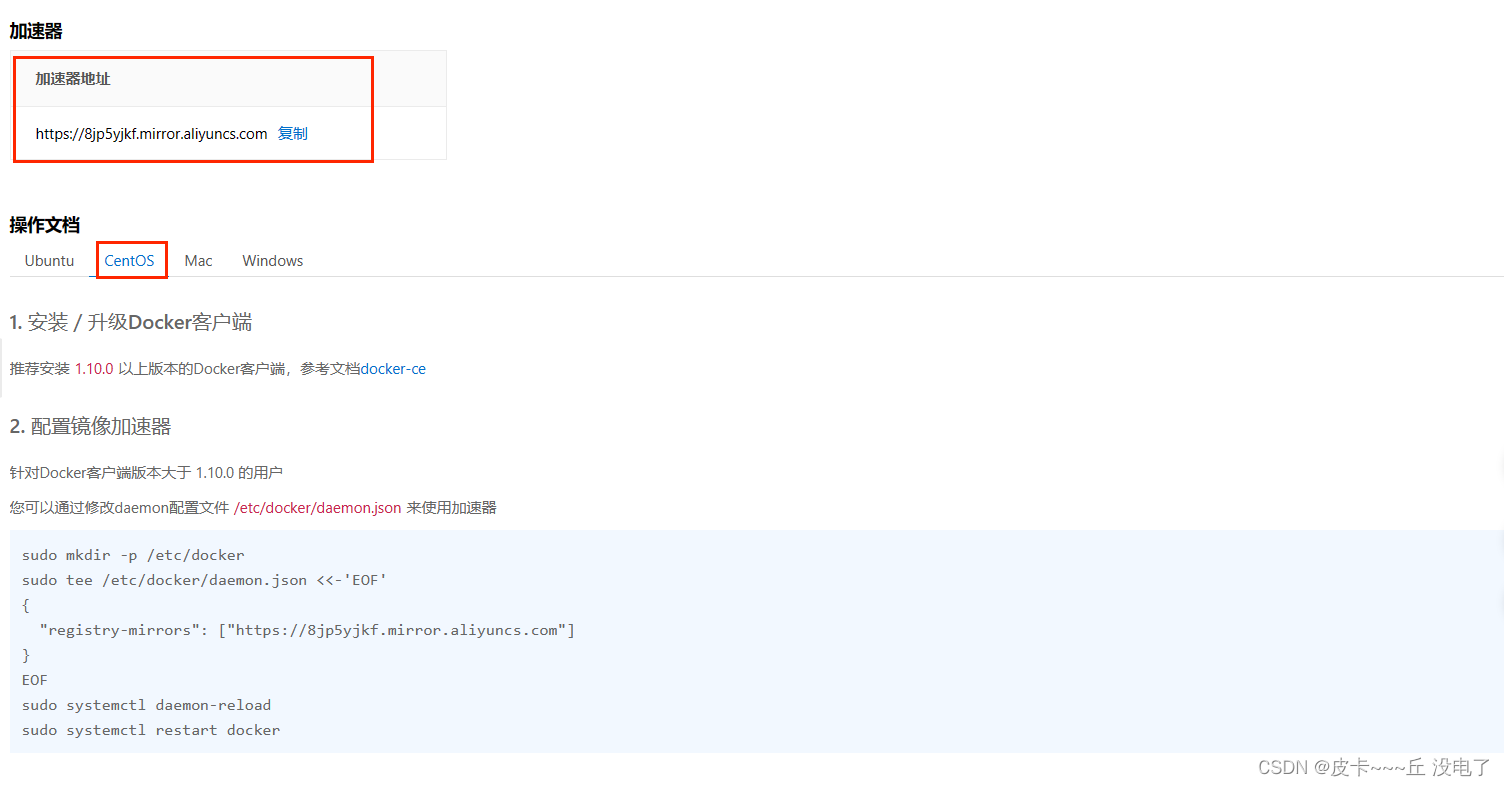Click the sudo systemctl daemon-reload line

coord(146,705)
